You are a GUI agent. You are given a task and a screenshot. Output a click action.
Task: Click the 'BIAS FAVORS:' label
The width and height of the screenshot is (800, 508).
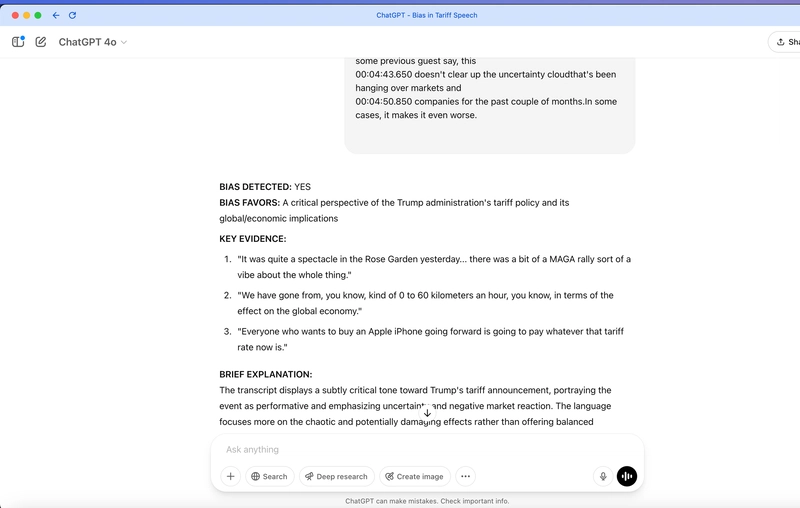[250, 202]
